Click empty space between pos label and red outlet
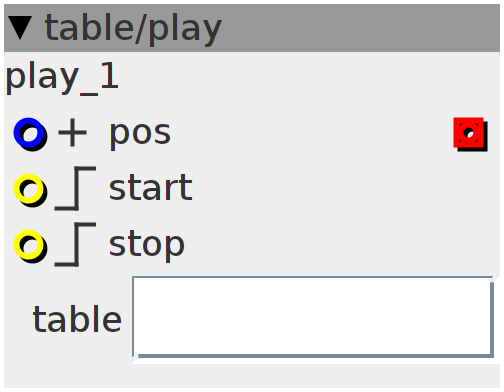This screenshot has width=504, height=392. (x=312, y=134)
